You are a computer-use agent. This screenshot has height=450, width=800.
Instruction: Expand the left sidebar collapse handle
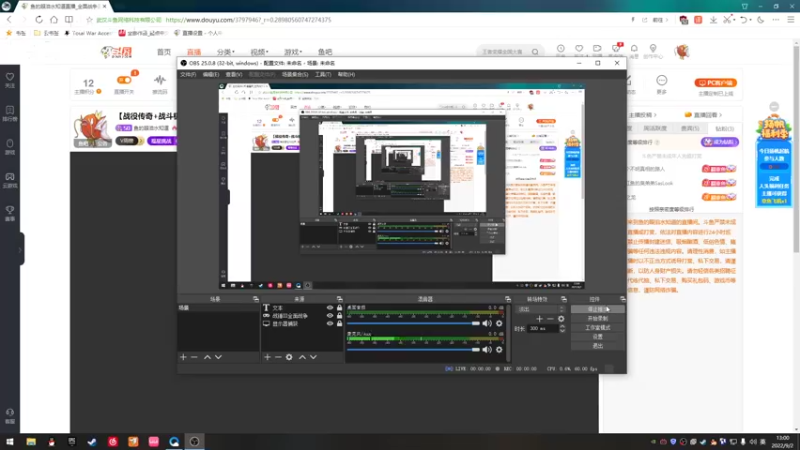click(x=20, y=249)
